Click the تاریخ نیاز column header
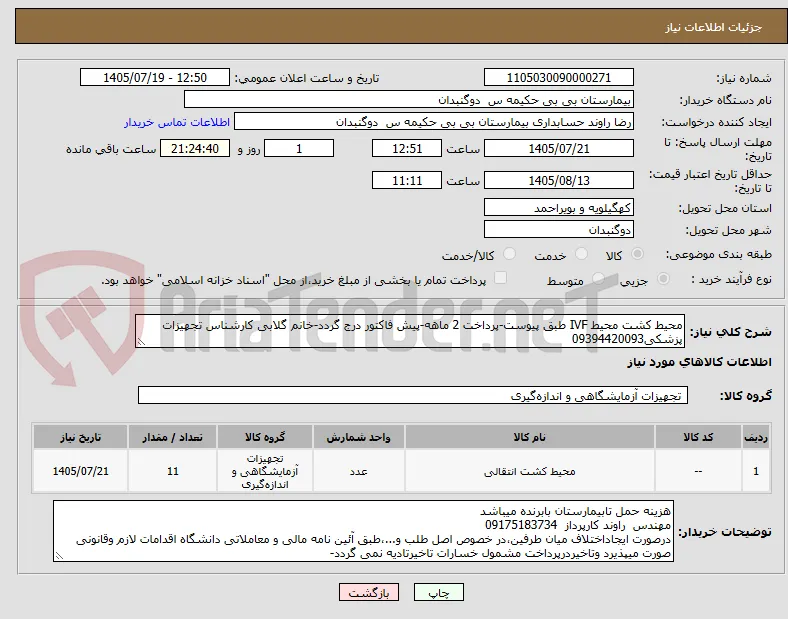The image size is (788, 619). click(80, 437)
